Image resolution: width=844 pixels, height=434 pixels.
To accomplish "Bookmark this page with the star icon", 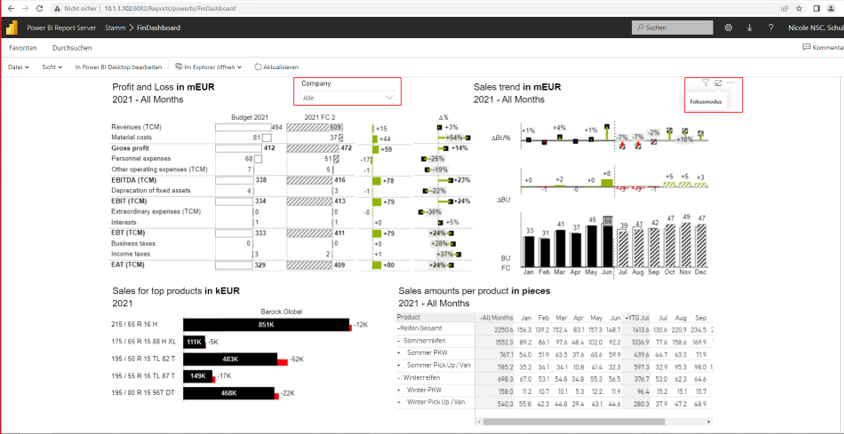I will click(799, 9).
